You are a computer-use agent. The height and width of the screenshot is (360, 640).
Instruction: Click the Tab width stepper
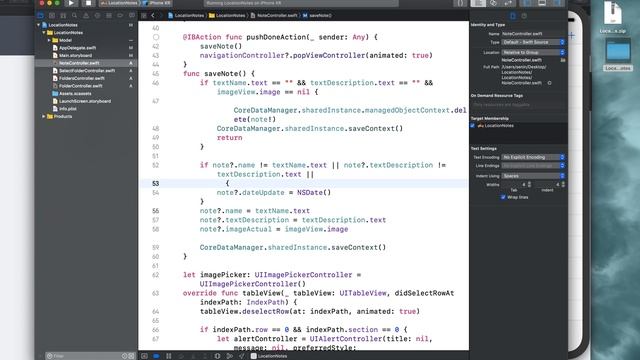tap(529, 184)
